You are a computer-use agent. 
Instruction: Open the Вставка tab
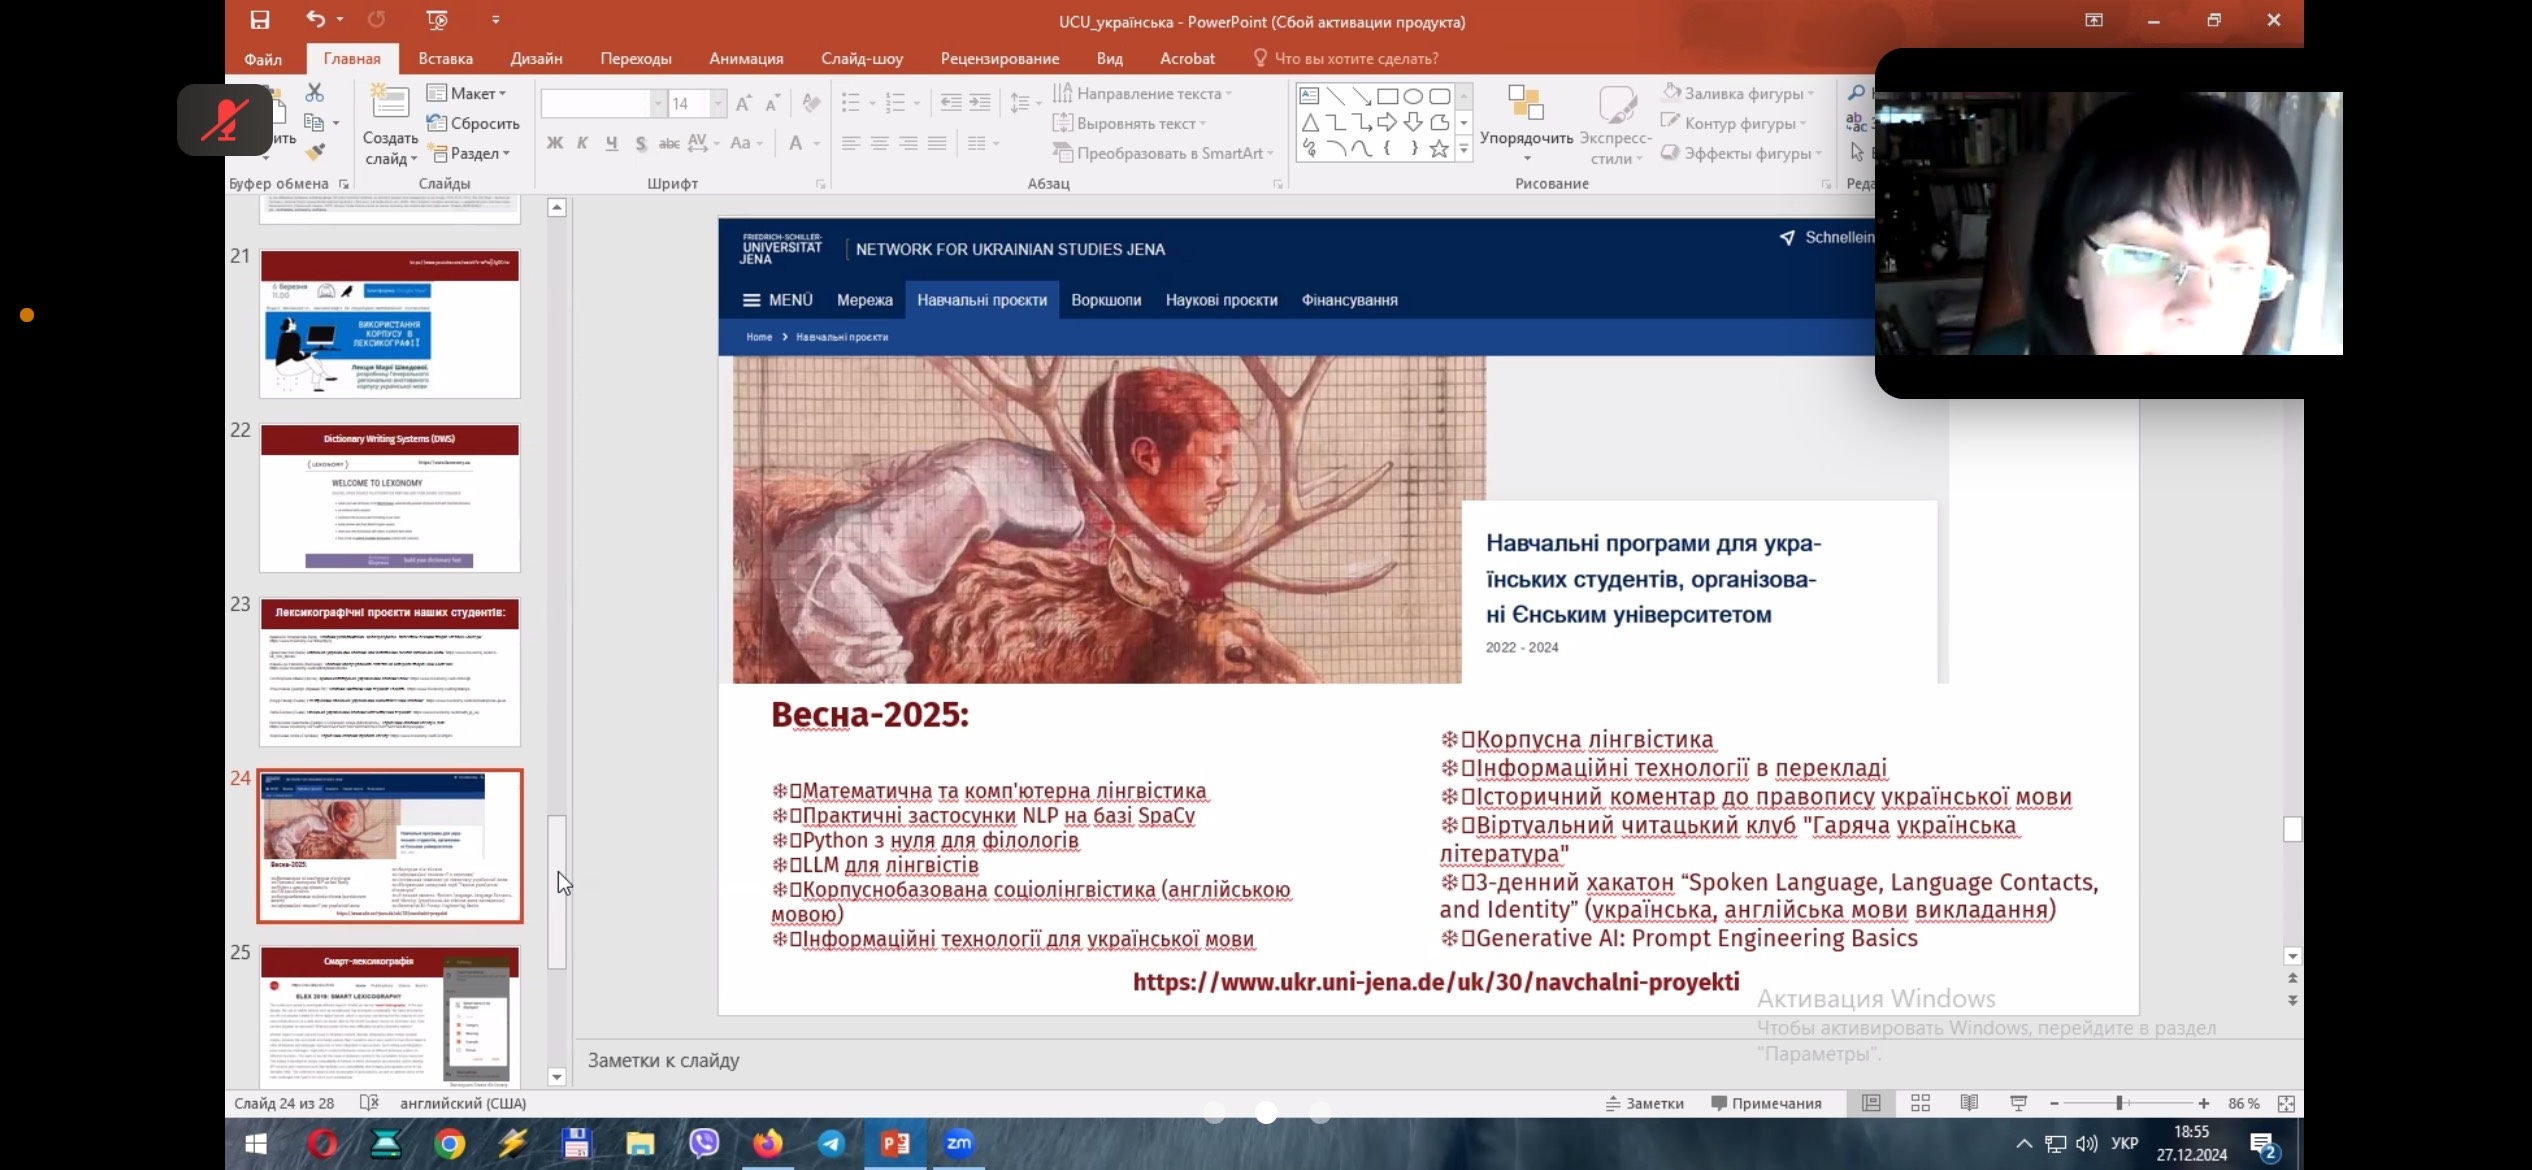click(x=445, y=58)
